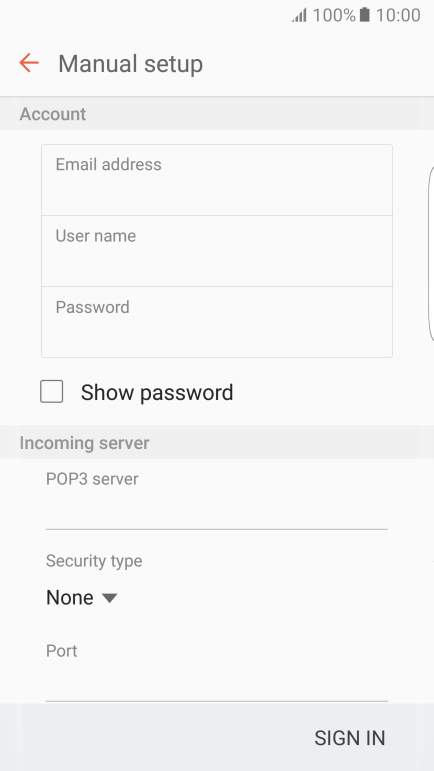This screenshot has width=434, height=771.
Task: Focus the POP3 server input field
Action: (217, 512)
